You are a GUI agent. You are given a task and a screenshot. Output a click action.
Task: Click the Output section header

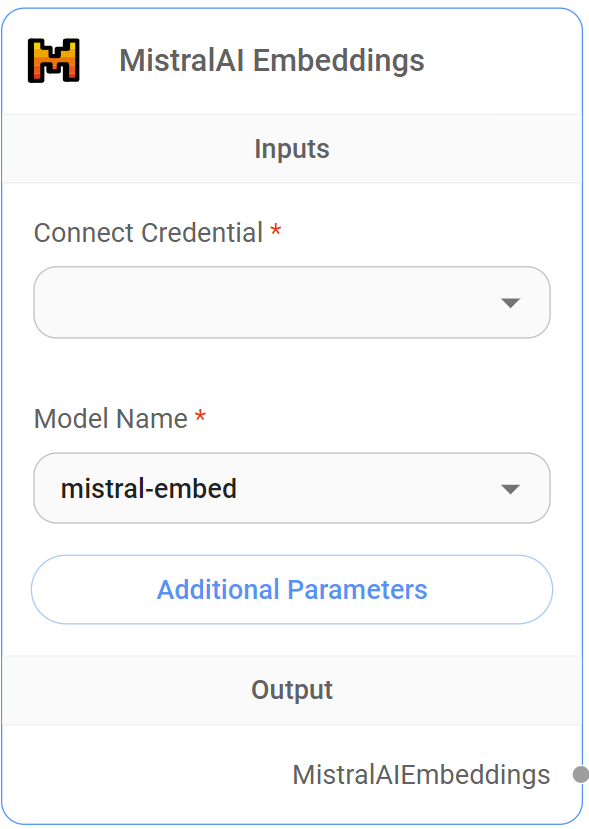click(x=291, y=689)
